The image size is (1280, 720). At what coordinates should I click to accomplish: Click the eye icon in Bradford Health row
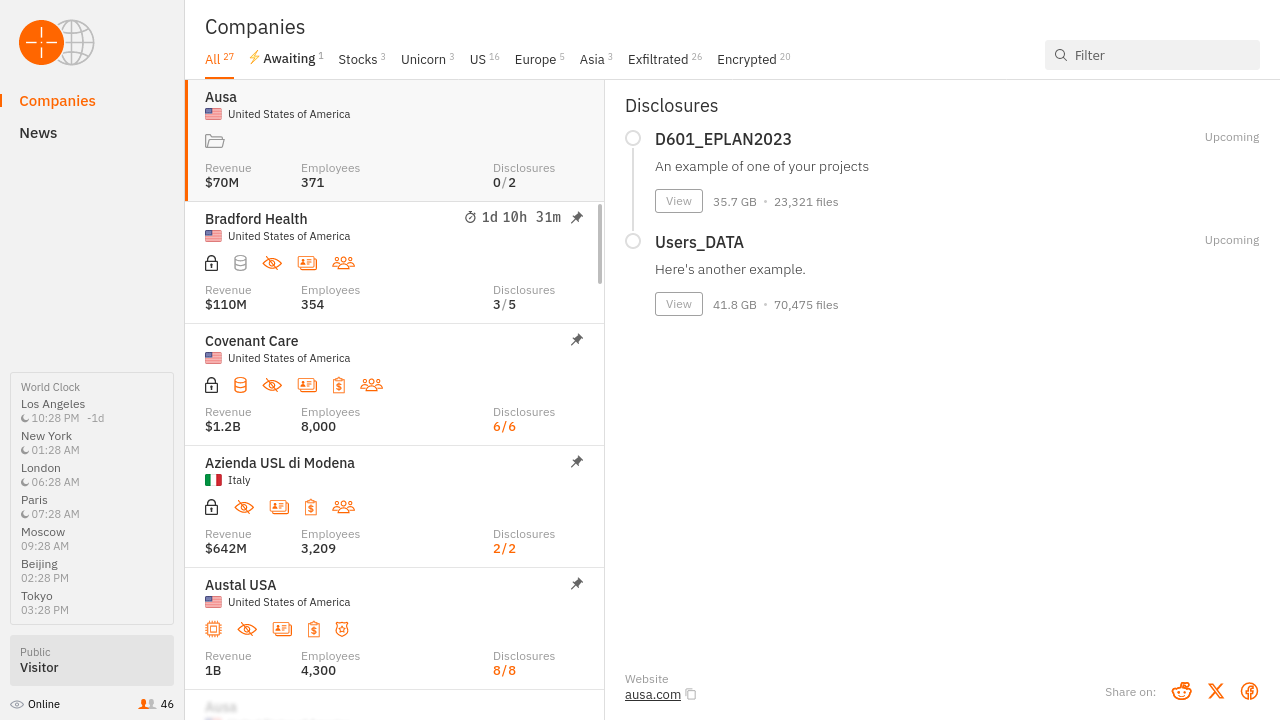[272, 263]
